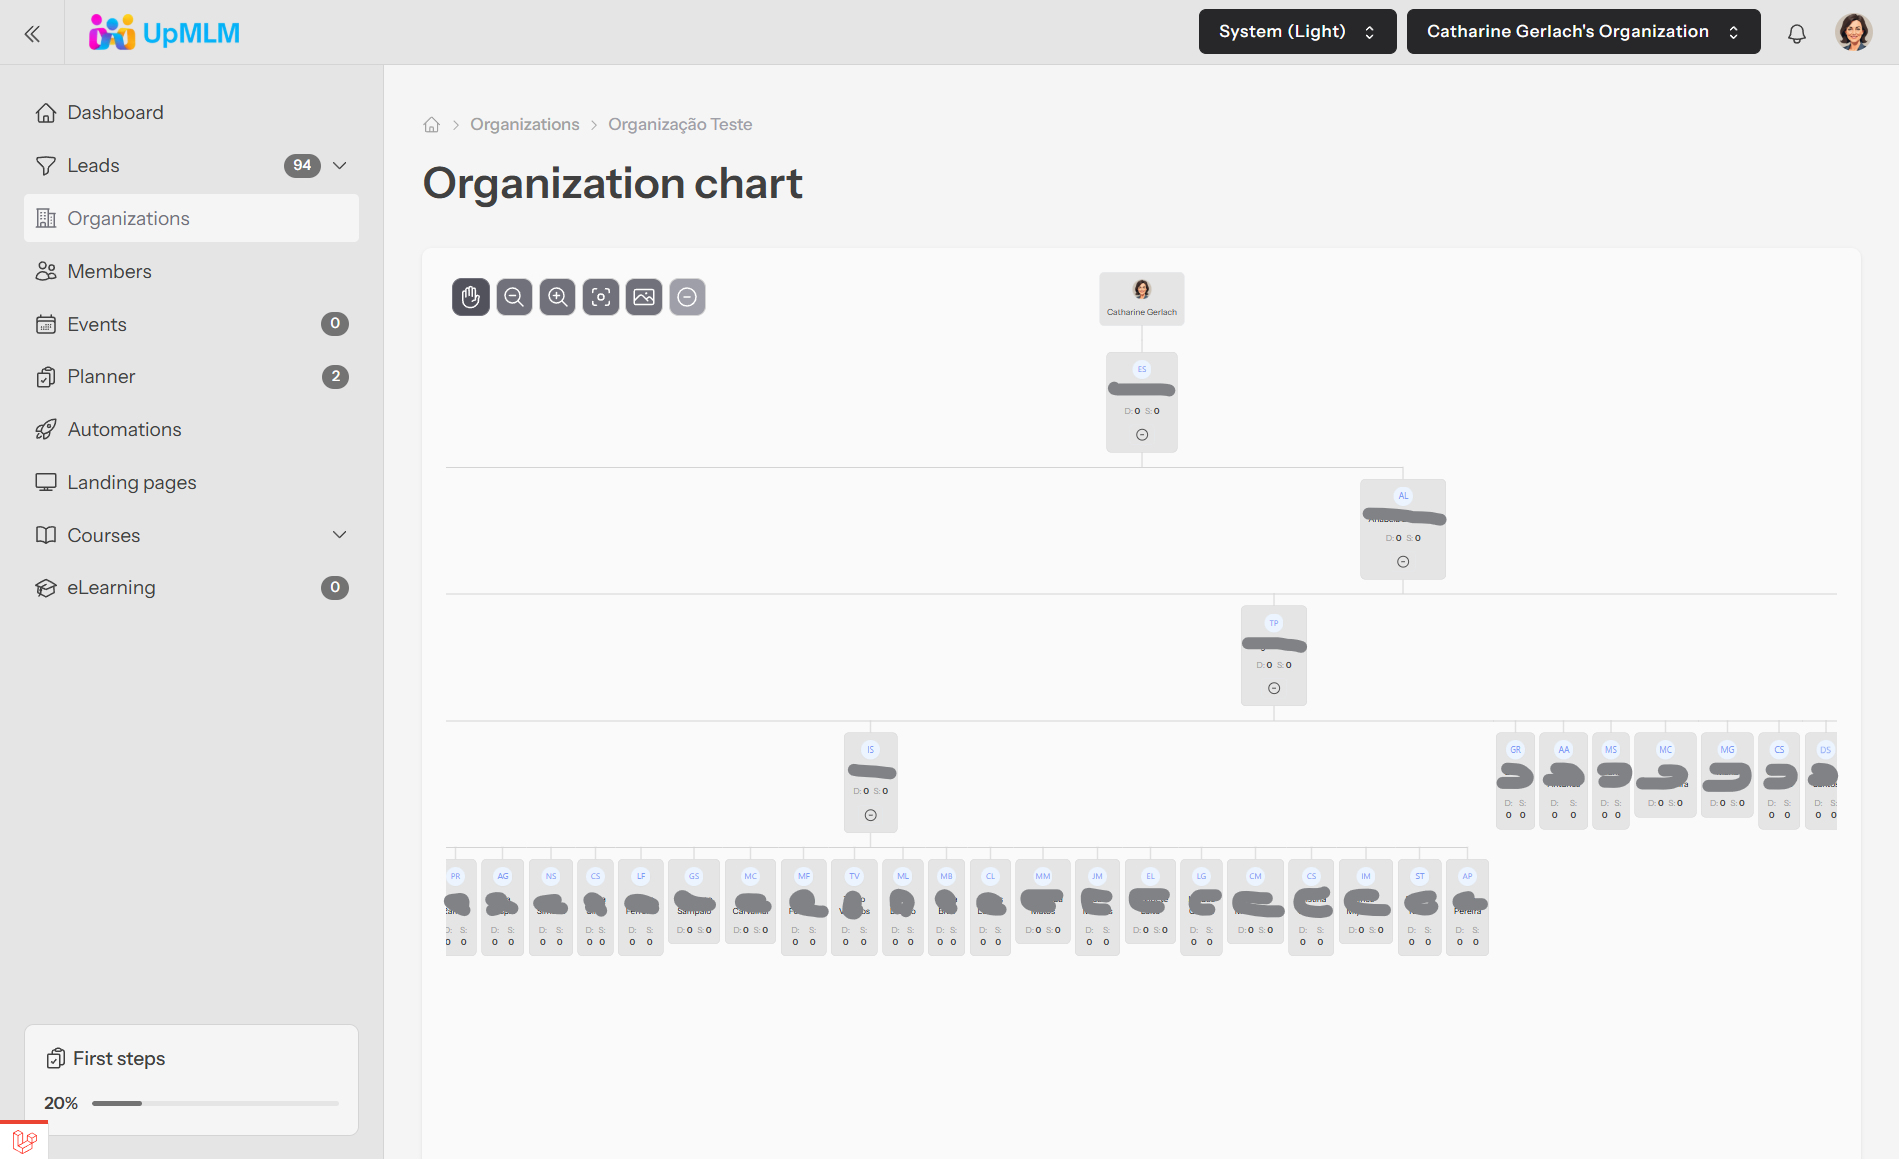Expand the Courses submenu
Viewport: 1899px width, 1159px height.
(x=340, y=535)
